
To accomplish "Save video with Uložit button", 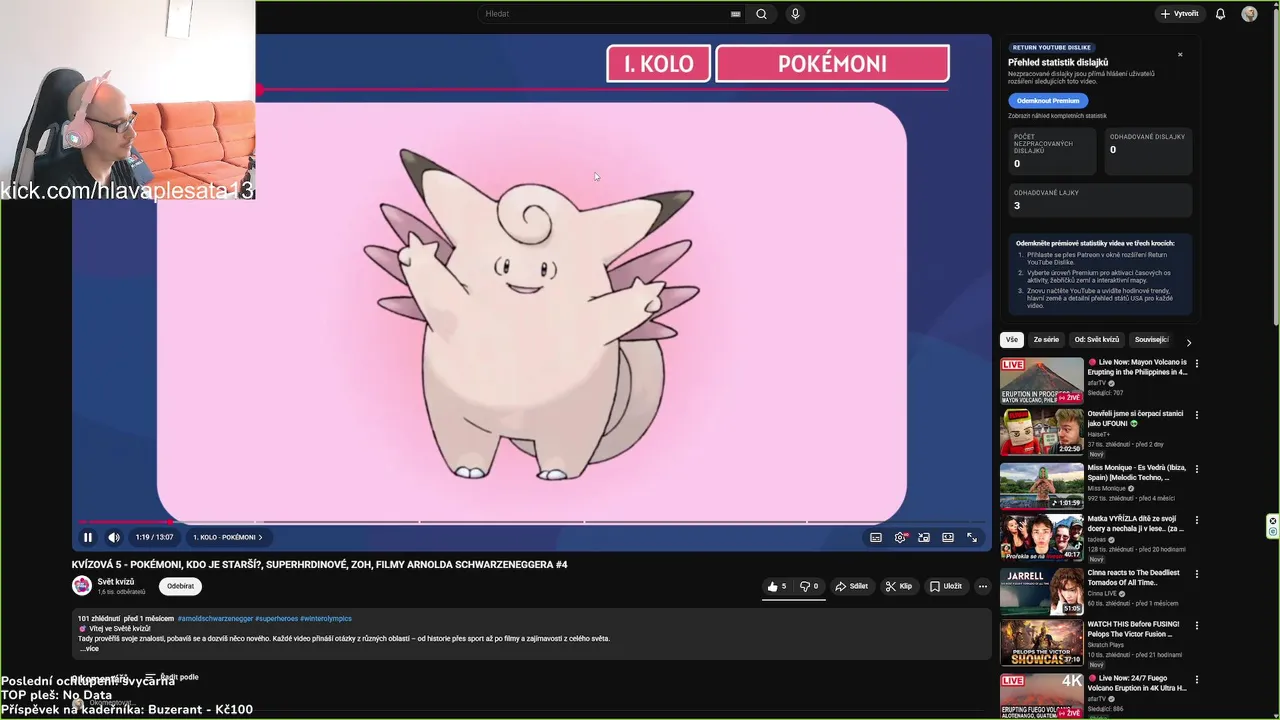I will click(946, 586).
